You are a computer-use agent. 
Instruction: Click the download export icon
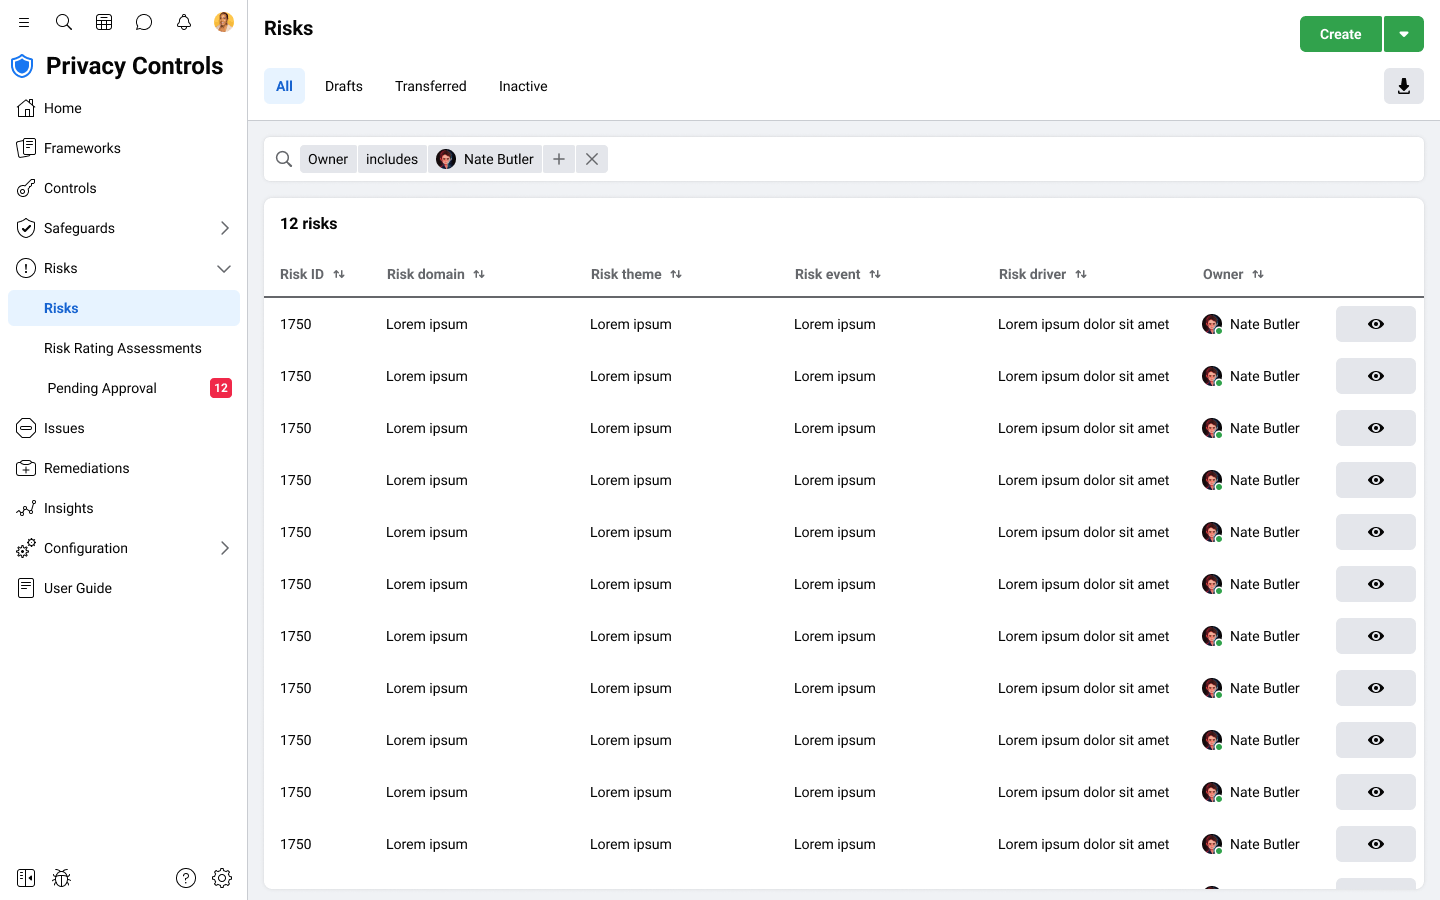[x=1403, y=86]
